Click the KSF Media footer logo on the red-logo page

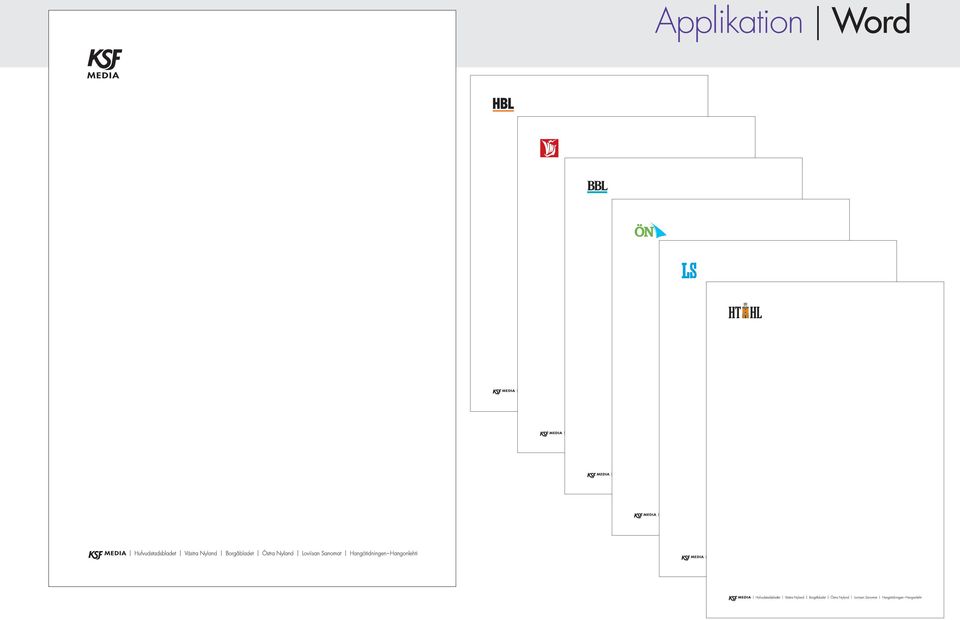551,433
